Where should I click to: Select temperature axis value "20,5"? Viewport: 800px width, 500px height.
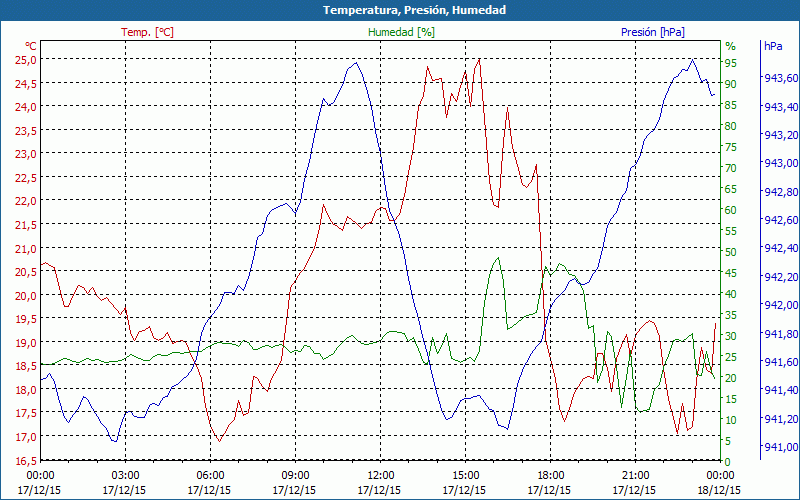(x=26, y=271)
